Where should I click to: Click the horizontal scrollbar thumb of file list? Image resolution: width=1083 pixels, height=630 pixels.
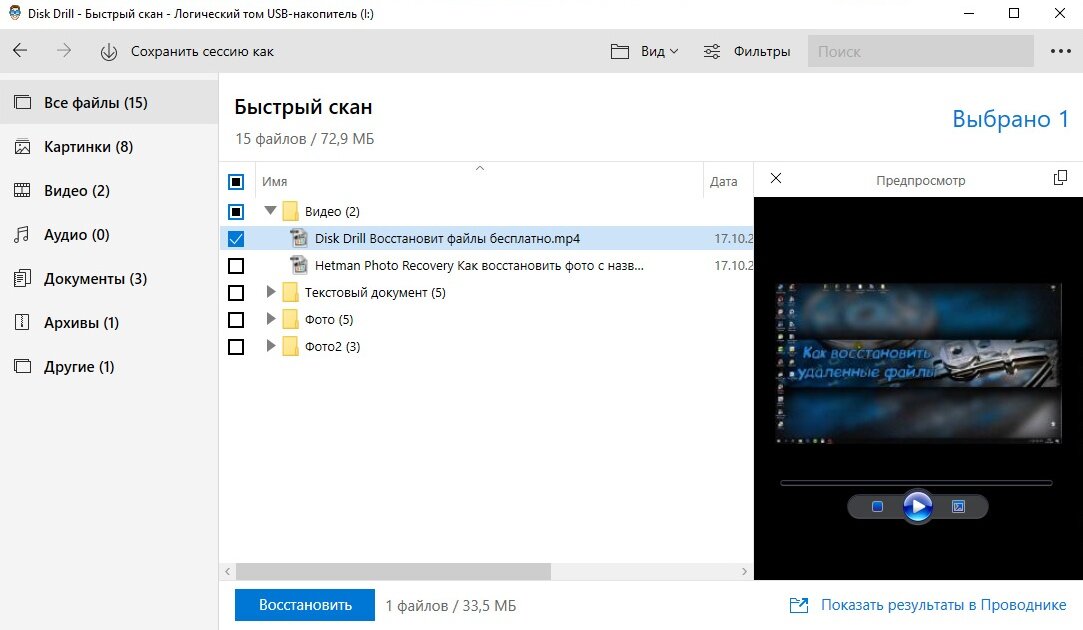pyautogui.click(x=393, y=571)
